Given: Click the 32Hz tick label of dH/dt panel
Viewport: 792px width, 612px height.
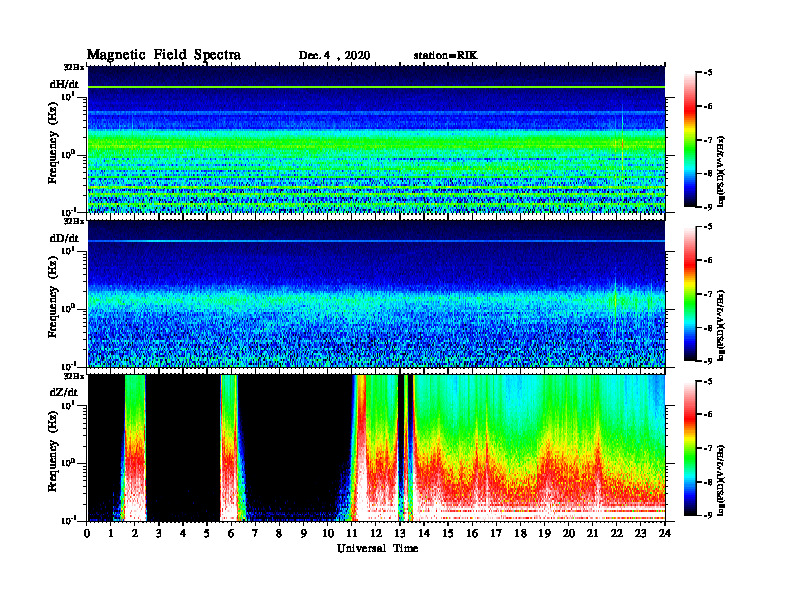Looking at the screenshot, I should (74, 67).
